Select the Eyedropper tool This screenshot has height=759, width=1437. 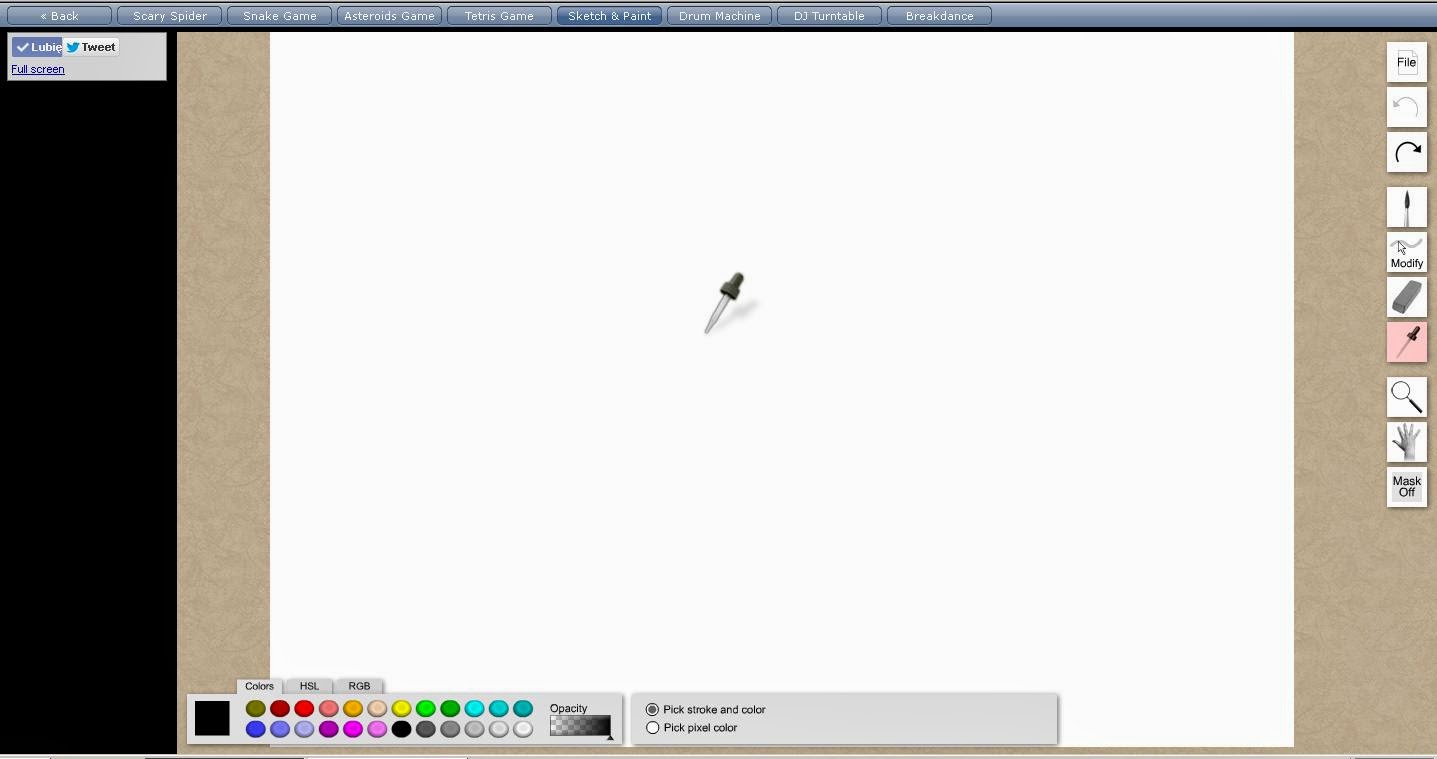tap(1406, 342)
